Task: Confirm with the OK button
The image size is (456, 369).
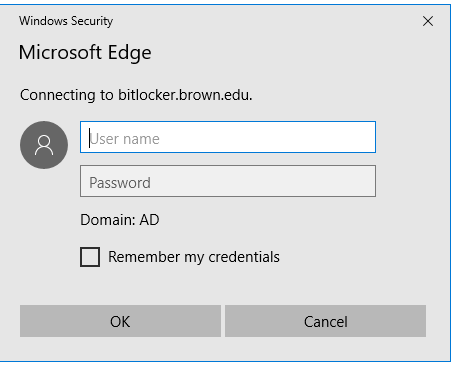Action: click(x=120, y=321)
